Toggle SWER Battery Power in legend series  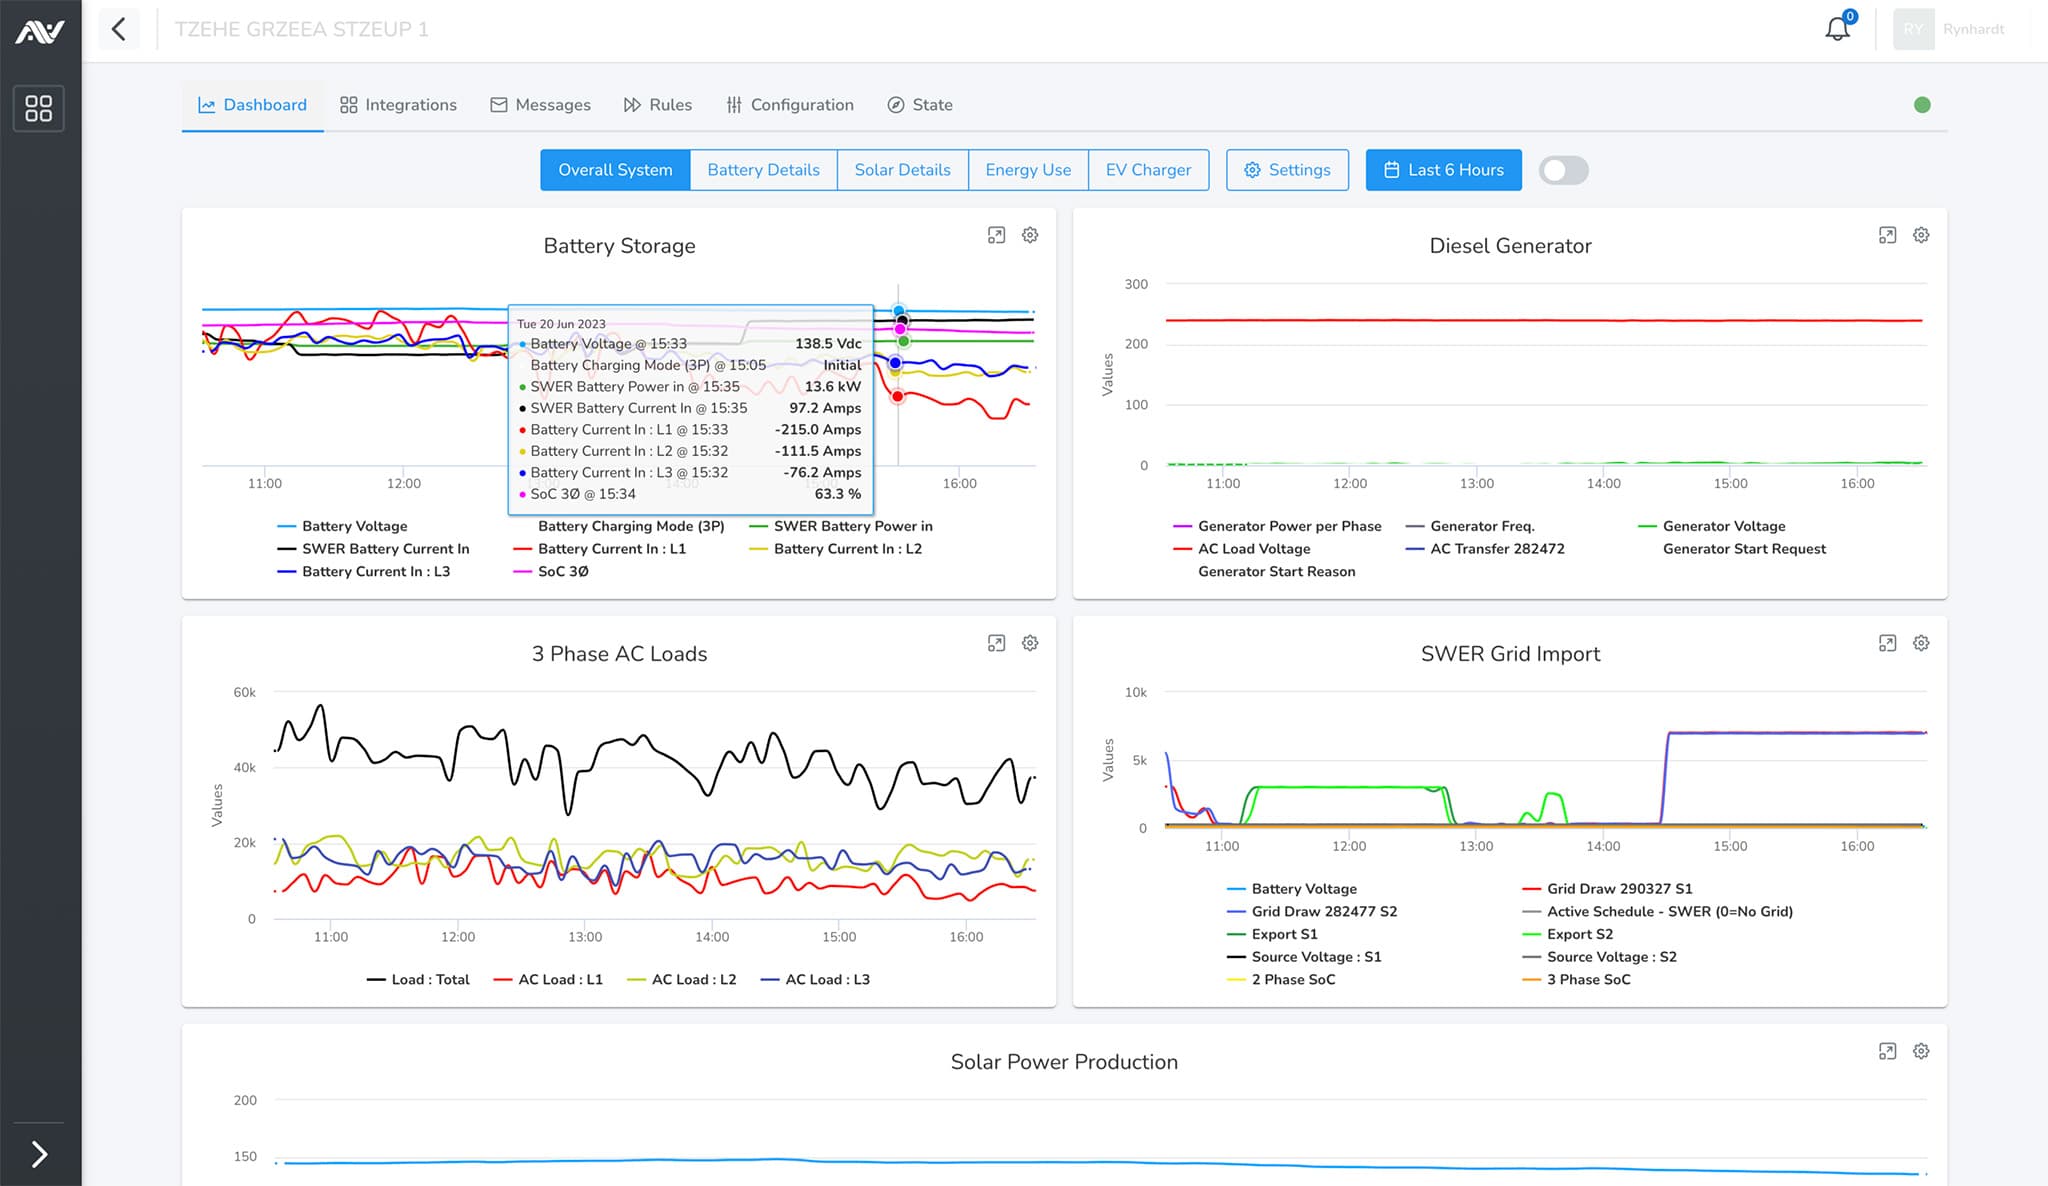click(841, 526)
